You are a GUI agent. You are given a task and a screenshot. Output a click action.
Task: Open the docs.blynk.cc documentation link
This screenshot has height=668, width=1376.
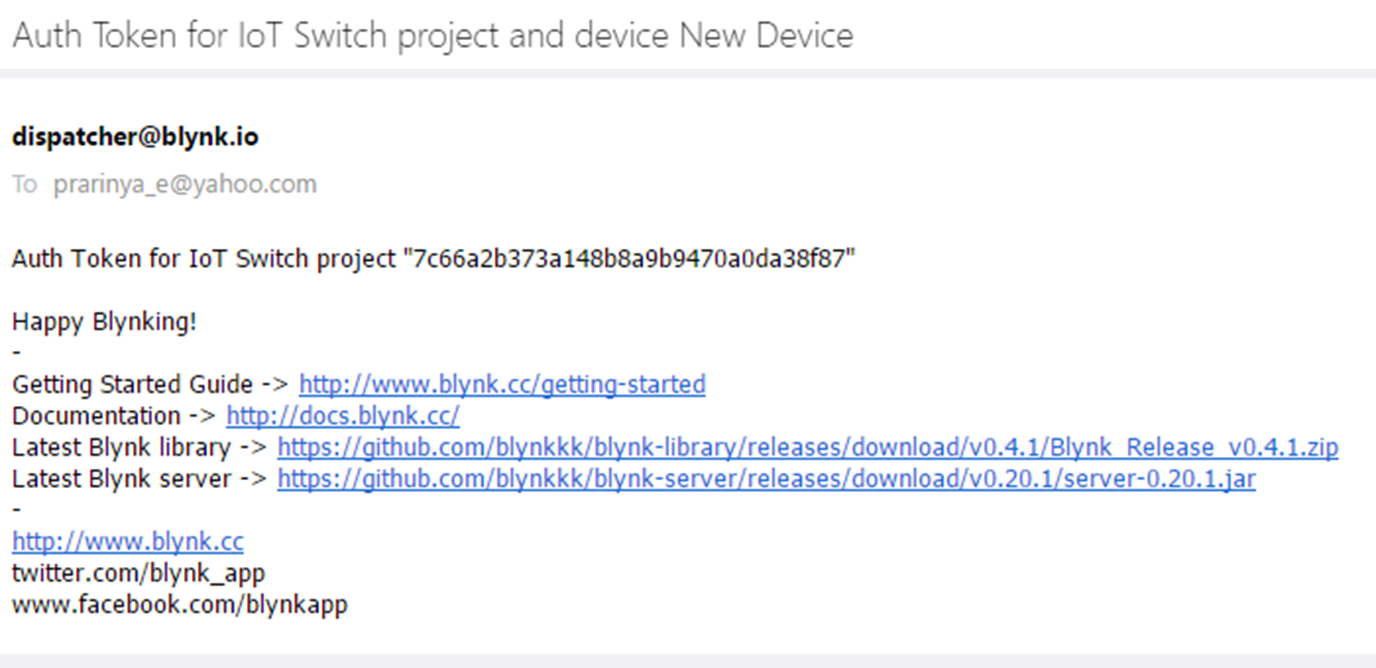click(x=343, y=416)
